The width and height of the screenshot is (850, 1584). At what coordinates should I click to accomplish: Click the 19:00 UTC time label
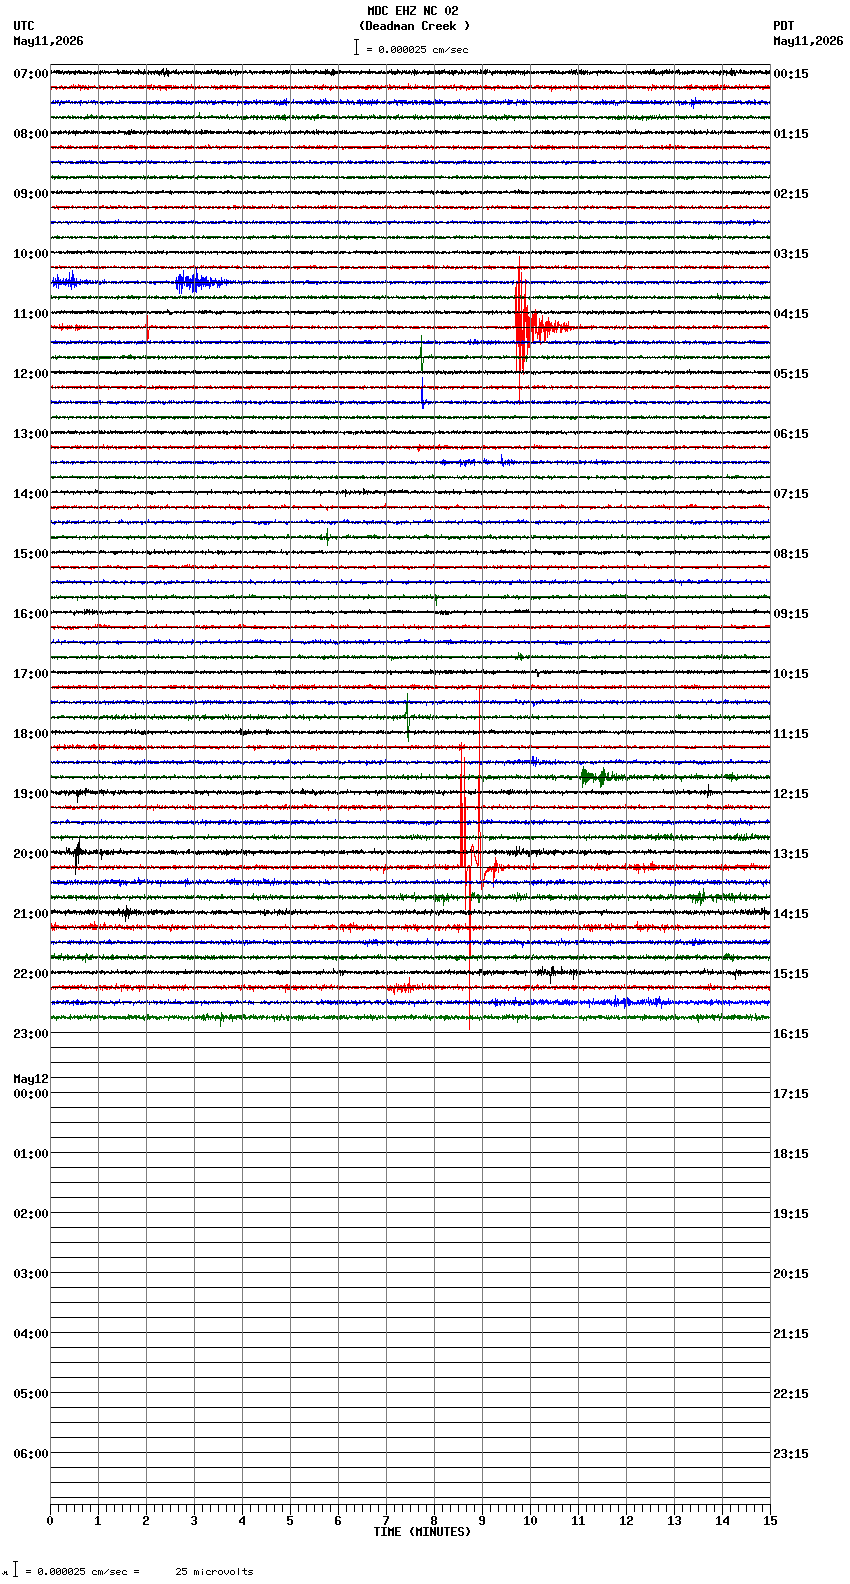click(x=31, y=794)
